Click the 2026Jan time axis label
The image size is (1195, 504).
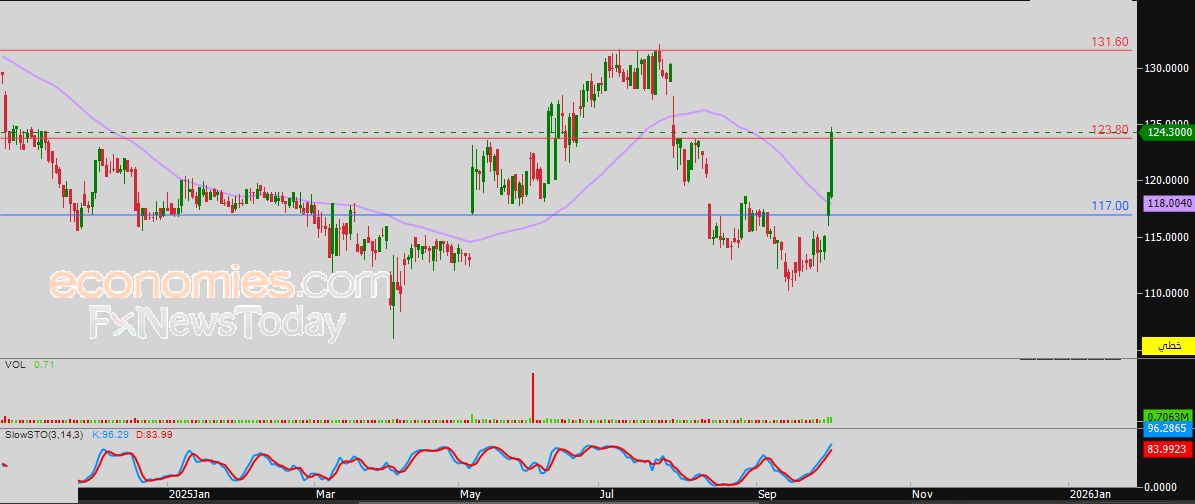click(x=1088, y=494)
